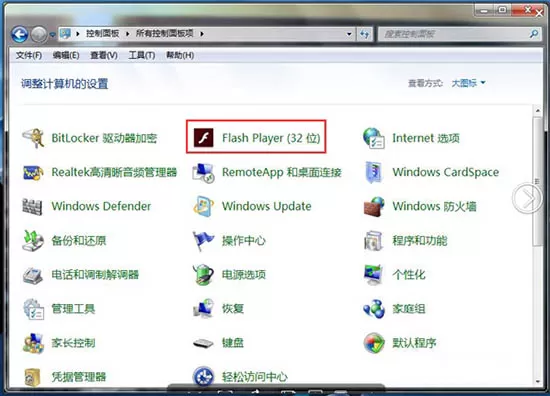Open the 轻松访问中心 icon
This screenshot has height=396, width=550.
203,377
